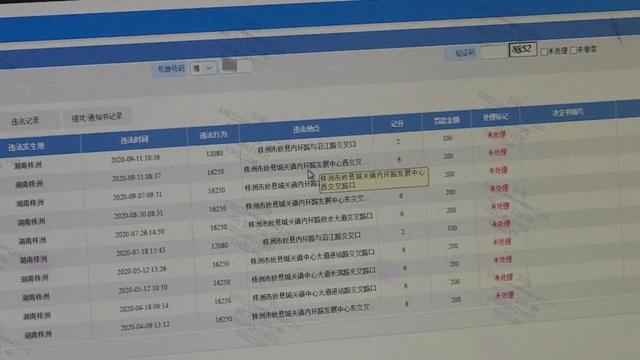The width and height of the screenshot is (640, 360).
Task: Select the 2020-09-07 09:31 violation time
Action: (137, 196)
